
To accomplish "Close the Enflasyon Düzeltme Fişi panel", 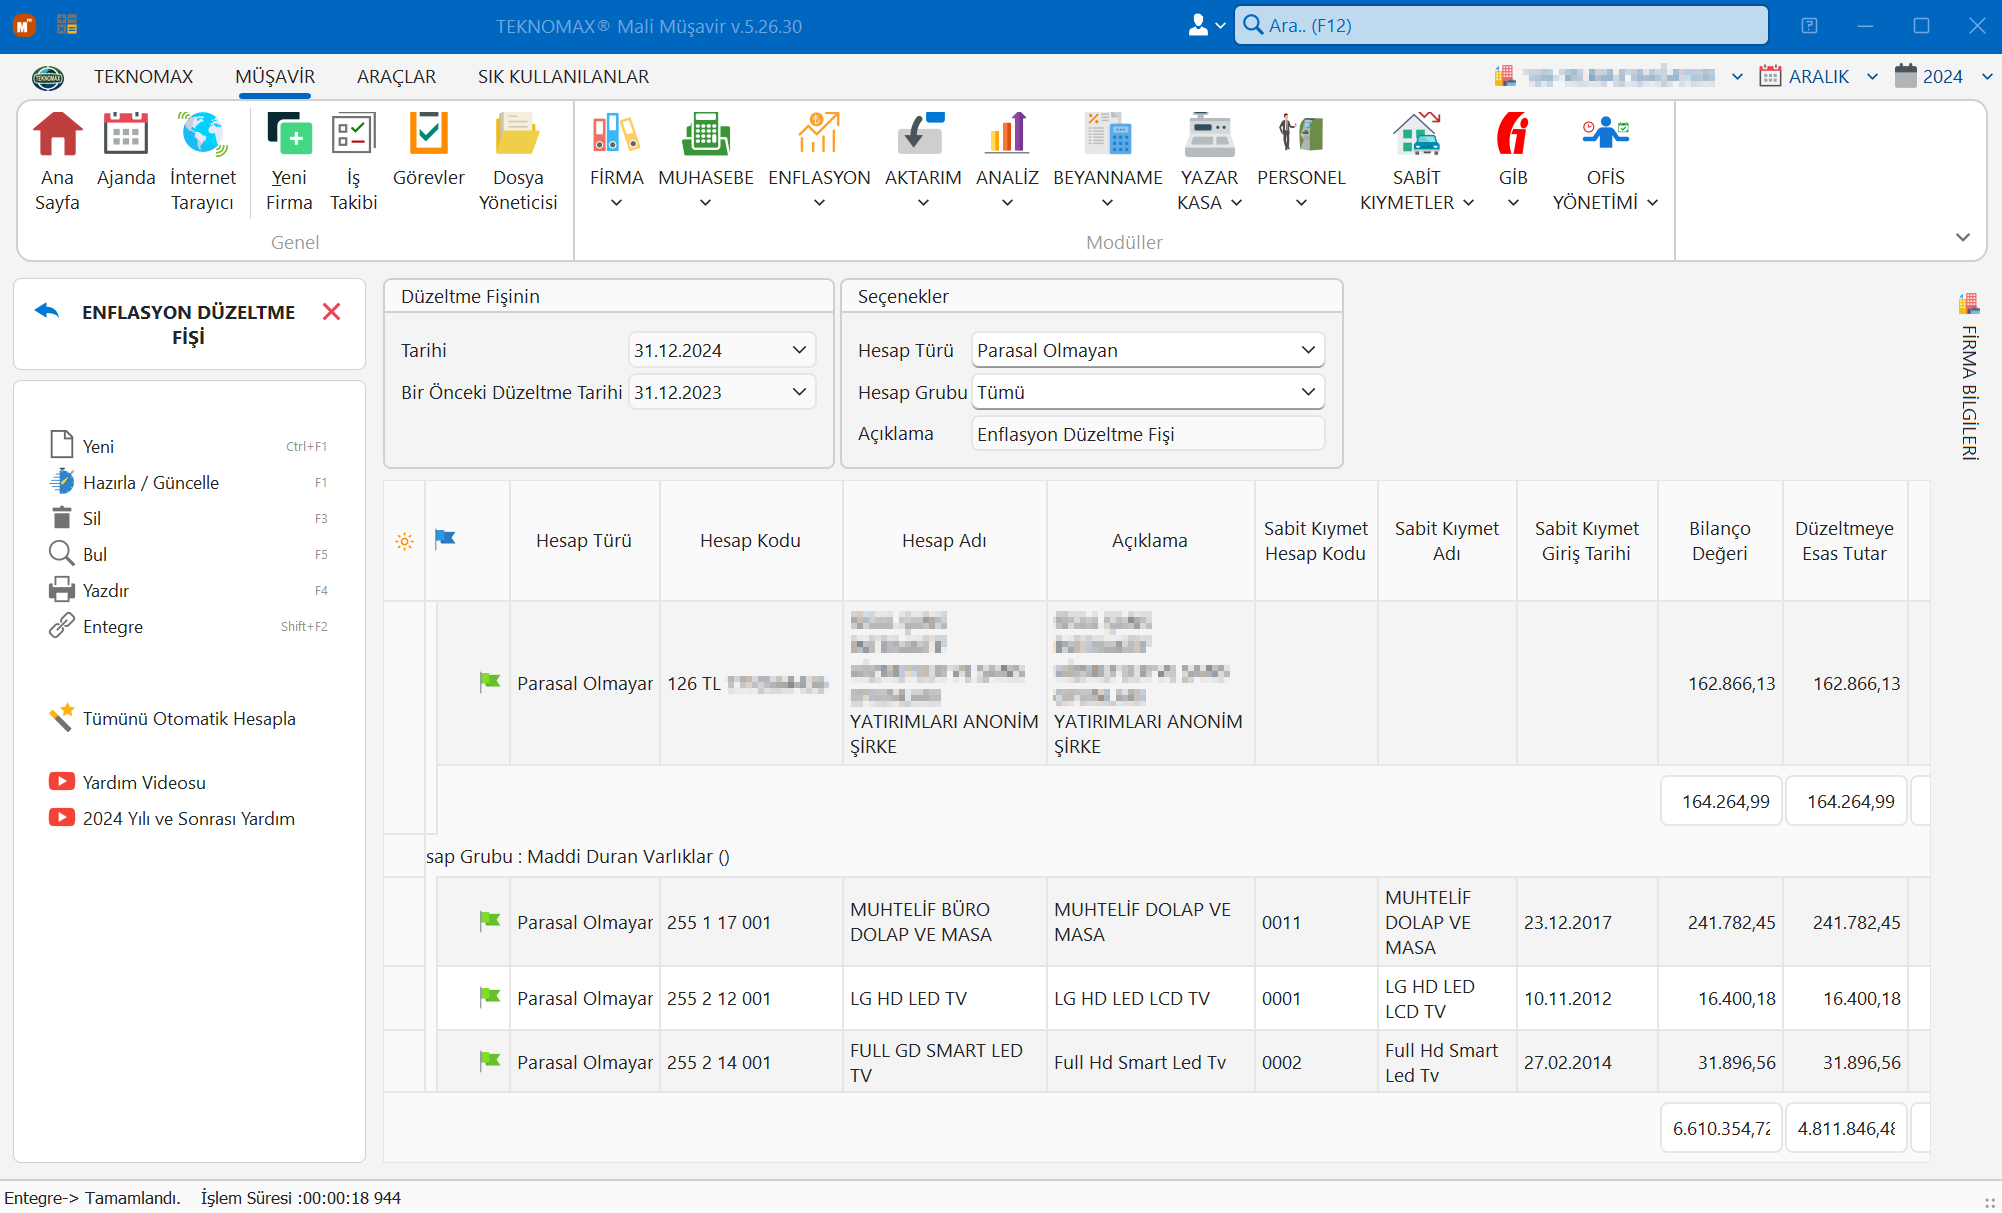I will [331, 312].
